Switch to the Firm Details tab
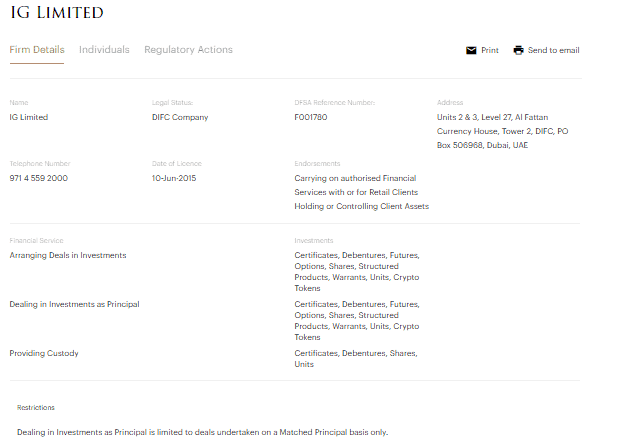The width and height of the screenshot is (619, 442). pos(37,50)
